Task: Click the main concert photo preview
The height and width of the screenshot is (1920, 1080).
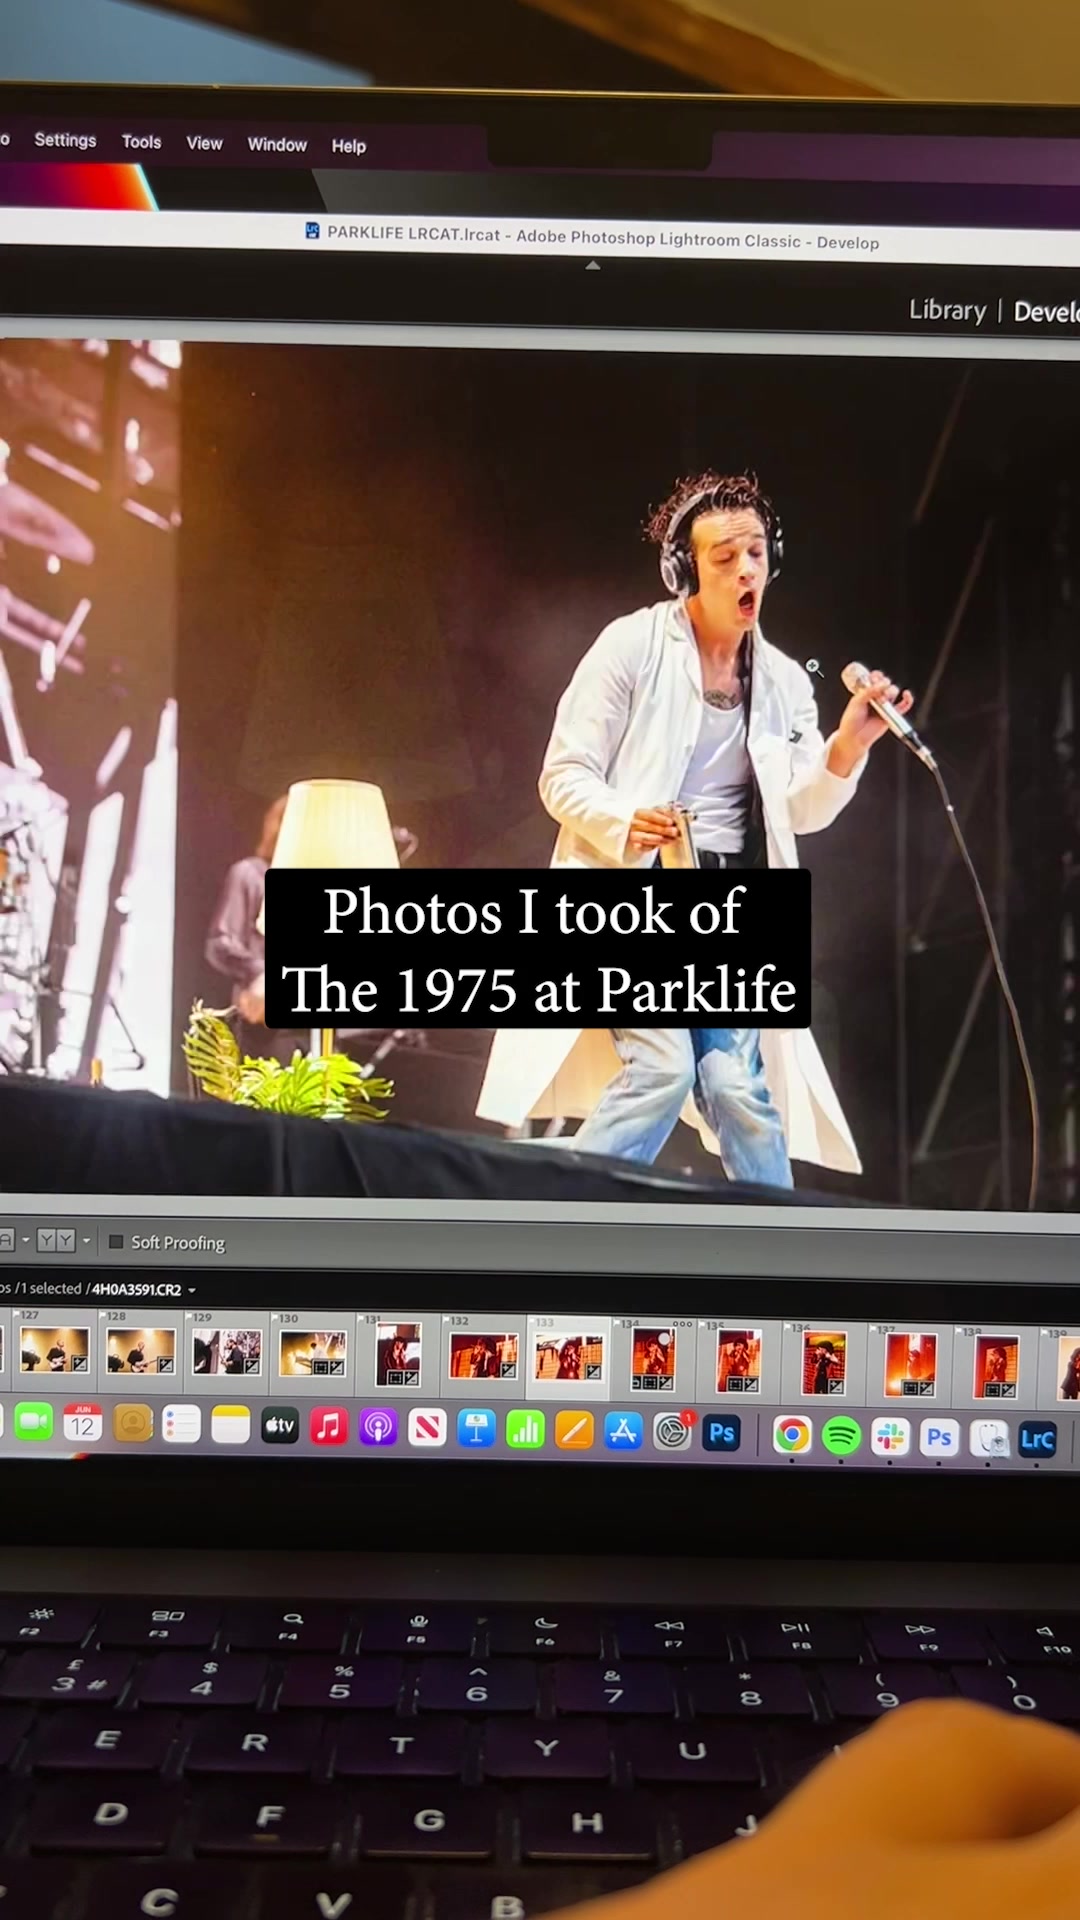Action: 540,770
